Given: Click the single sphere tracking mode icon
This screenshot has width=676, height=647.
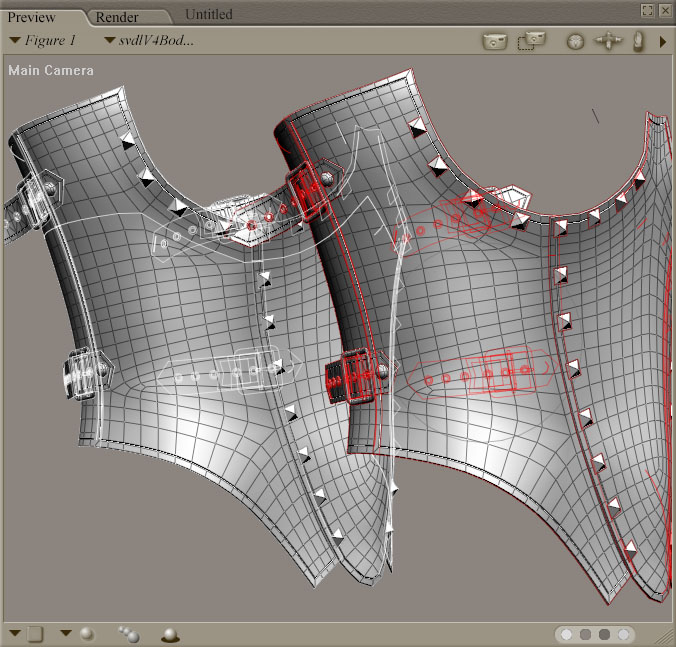Looking at the screenshot, I should click(87, 633).
